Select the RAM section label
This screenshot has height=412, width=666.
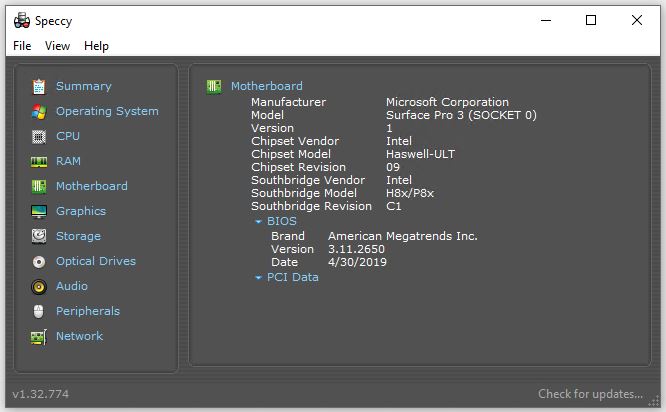[x=68, y=161]
